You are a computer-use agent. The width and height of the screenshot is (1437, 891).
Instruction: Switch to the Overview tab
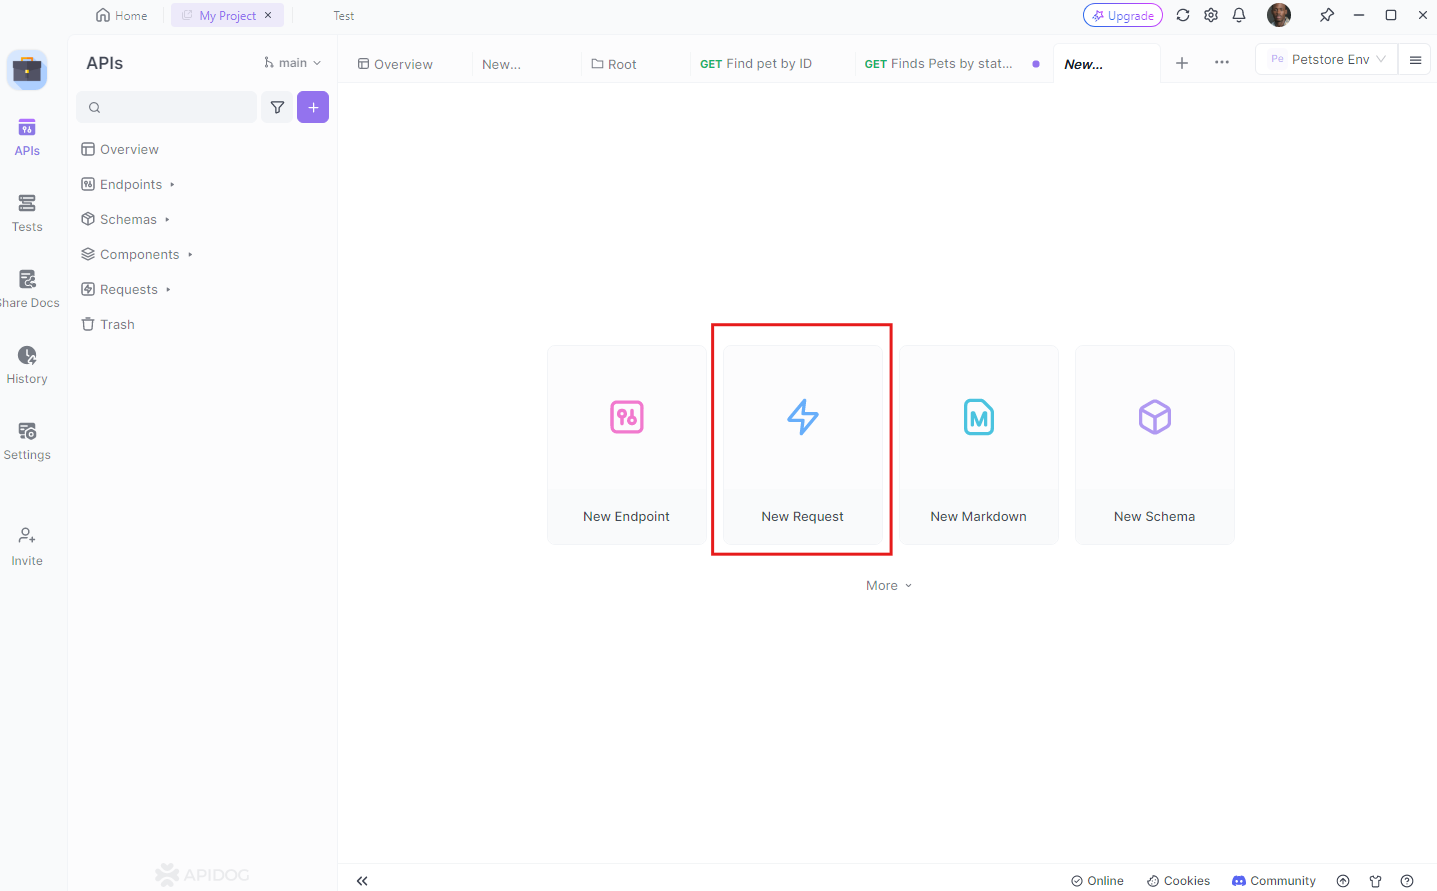click(x=395, y=64)
